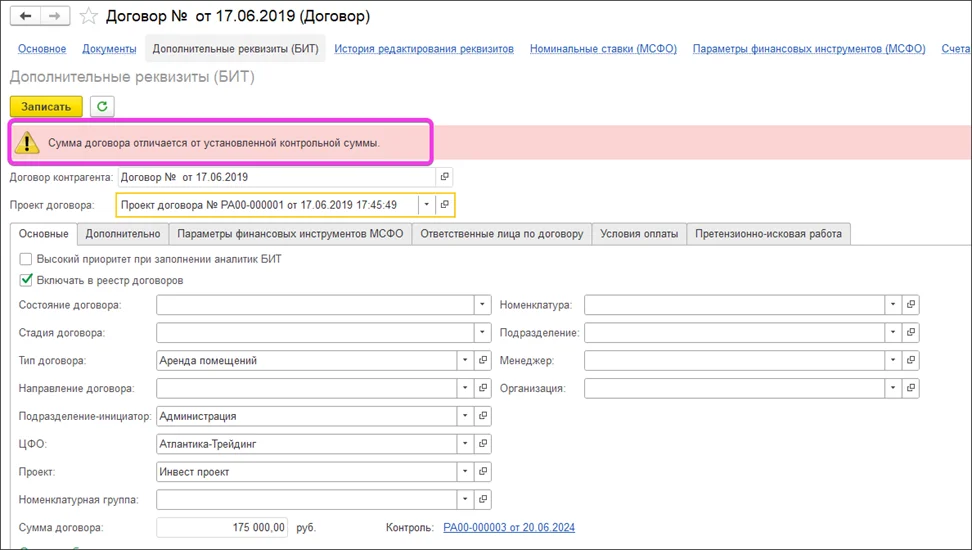Open the Проект договора record icon
Viewport: 972px width, 550px height.
tap(445, 205)
